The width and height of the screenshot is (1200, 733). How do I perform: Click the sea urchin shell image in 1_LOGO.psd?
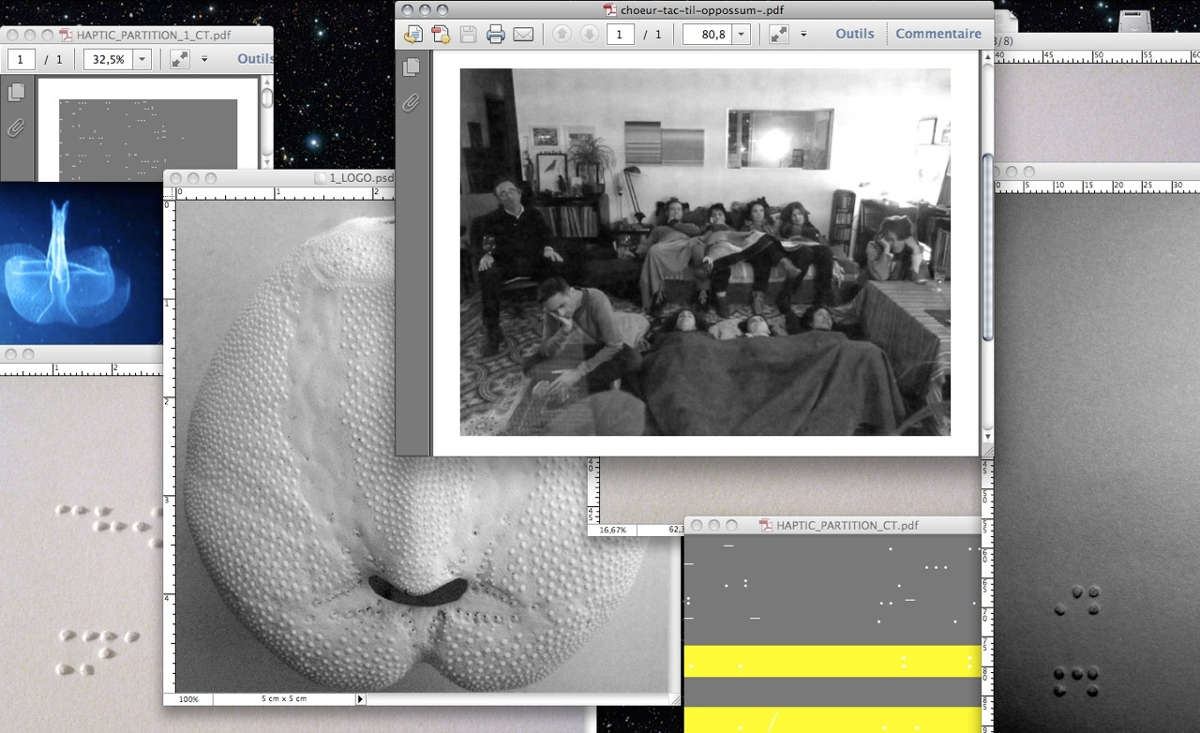(415, 455)
